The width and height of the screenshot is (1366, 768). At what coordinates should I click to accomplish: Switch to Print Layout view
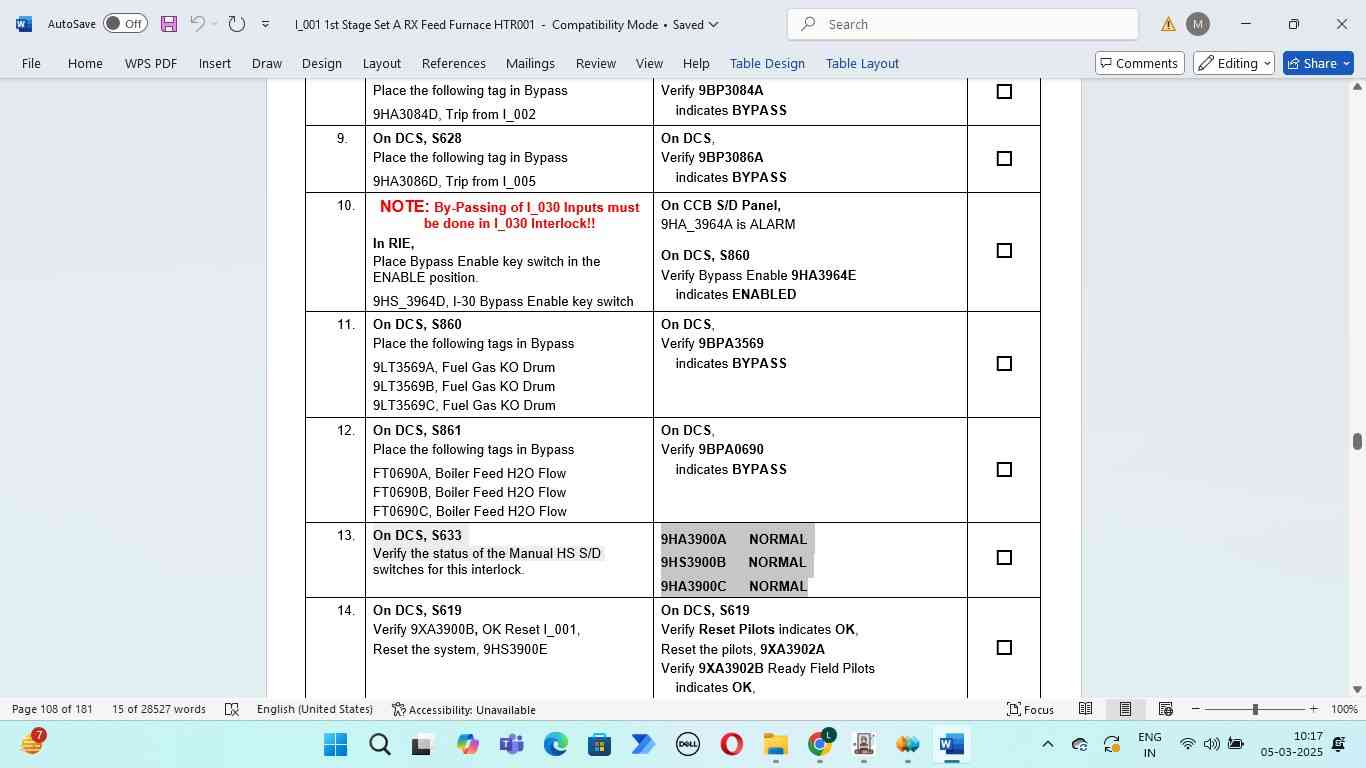[1125, 709]
